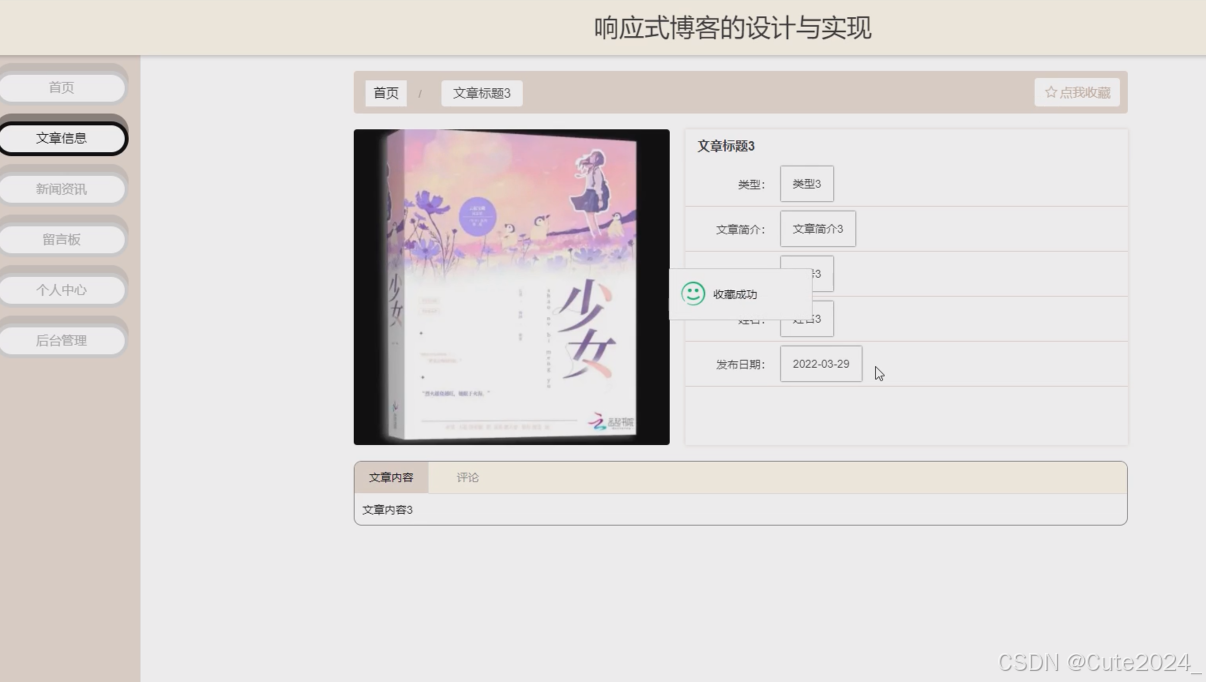Viewport: 1206px width, 682px height.
Task: Open 个人中心 from the sidebar
Action: (62, 290)
